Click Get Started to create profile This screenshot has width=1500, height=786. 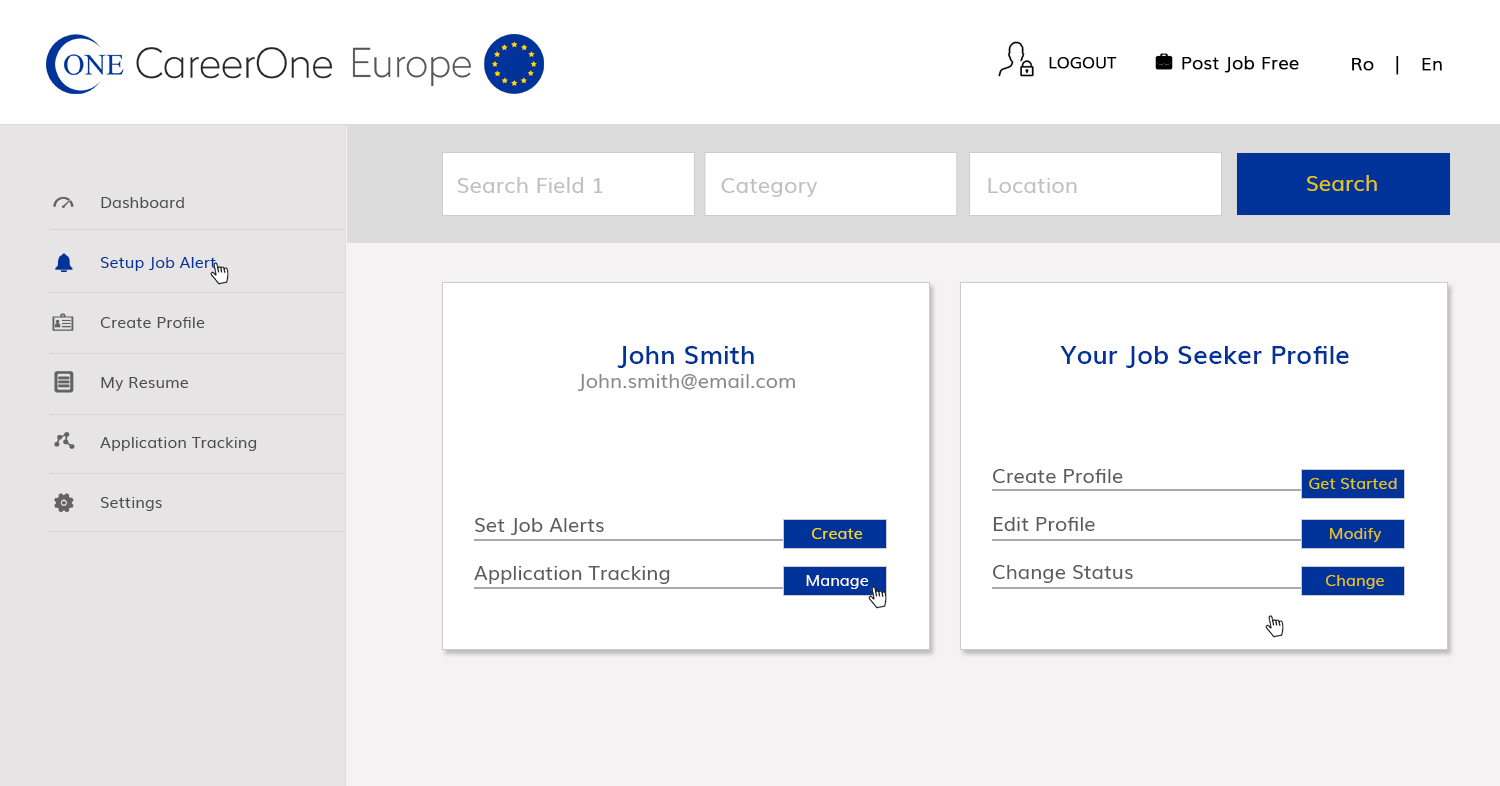pyautogui.click(x=1352, y=484)
